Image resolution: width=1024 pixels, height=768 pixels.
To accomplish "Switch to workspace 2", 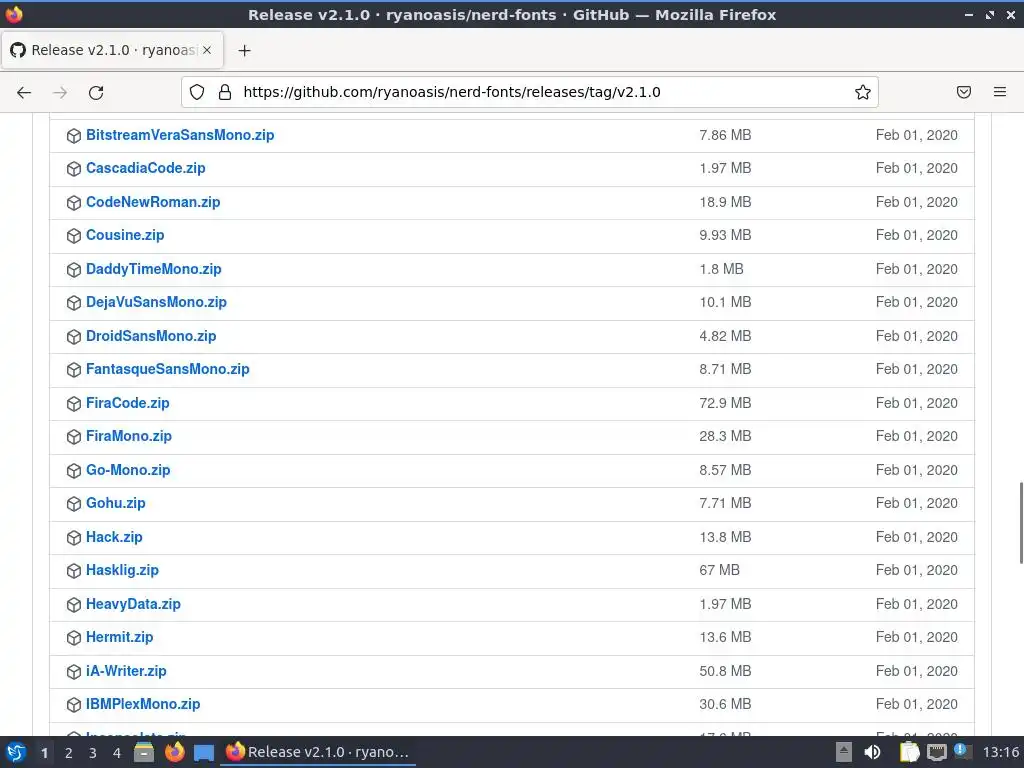I will click(69, 753).
